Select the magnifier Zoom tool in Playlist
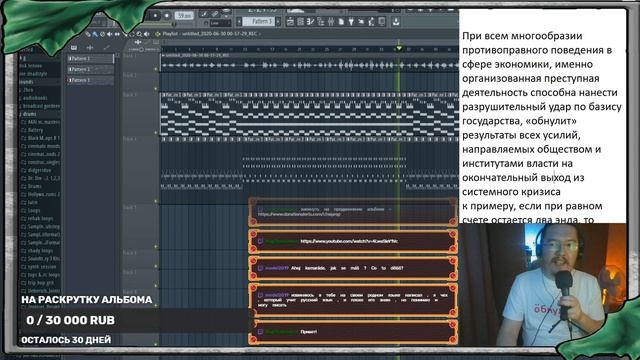 (x=139, y=34)
